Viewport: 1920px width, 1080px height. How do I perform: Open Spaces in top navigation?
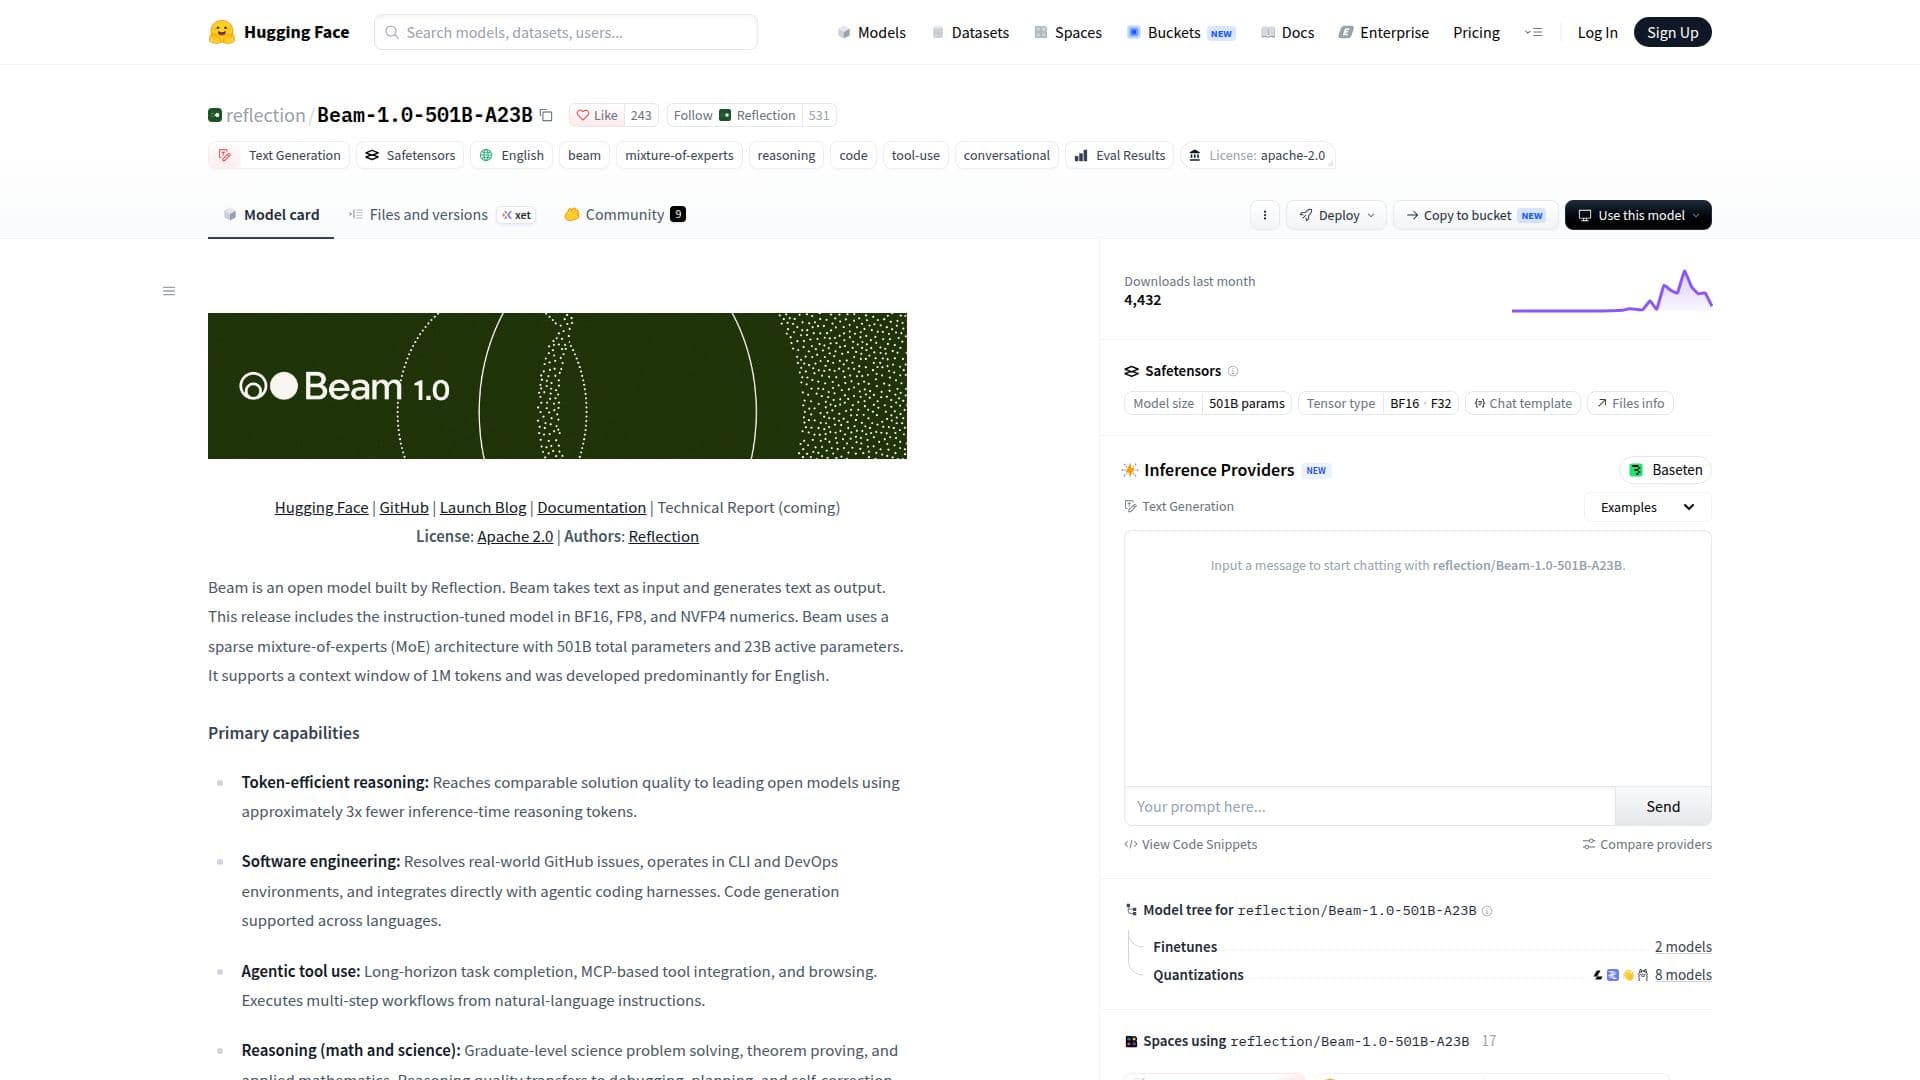point(1068,32)
